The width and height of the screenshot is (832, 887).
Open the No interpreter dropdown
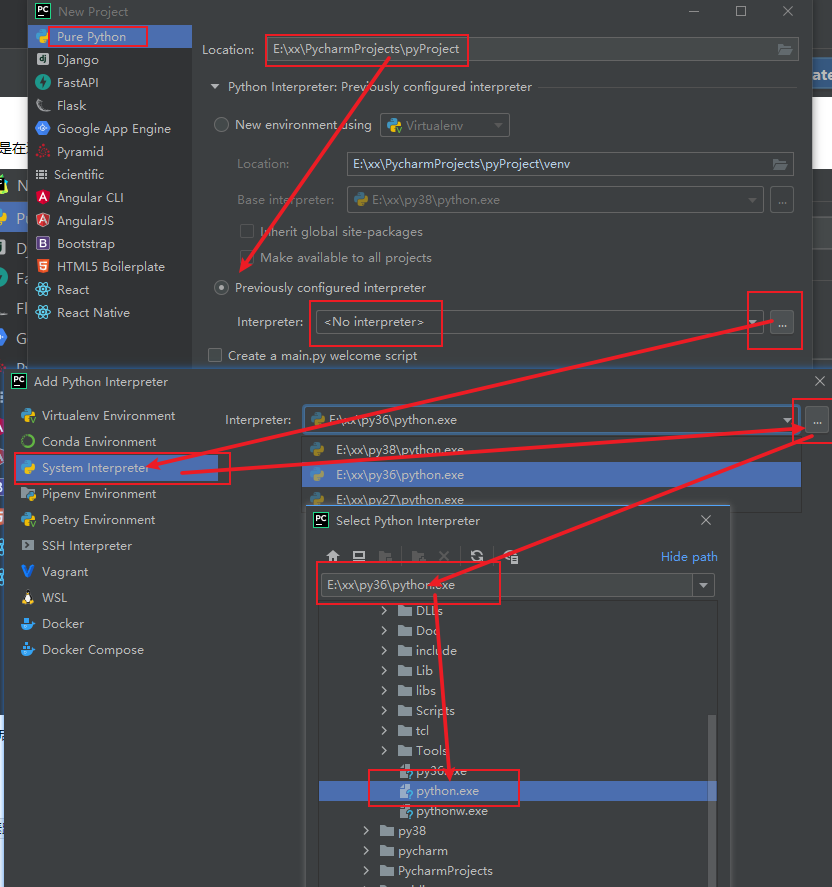tap(540, 322)
